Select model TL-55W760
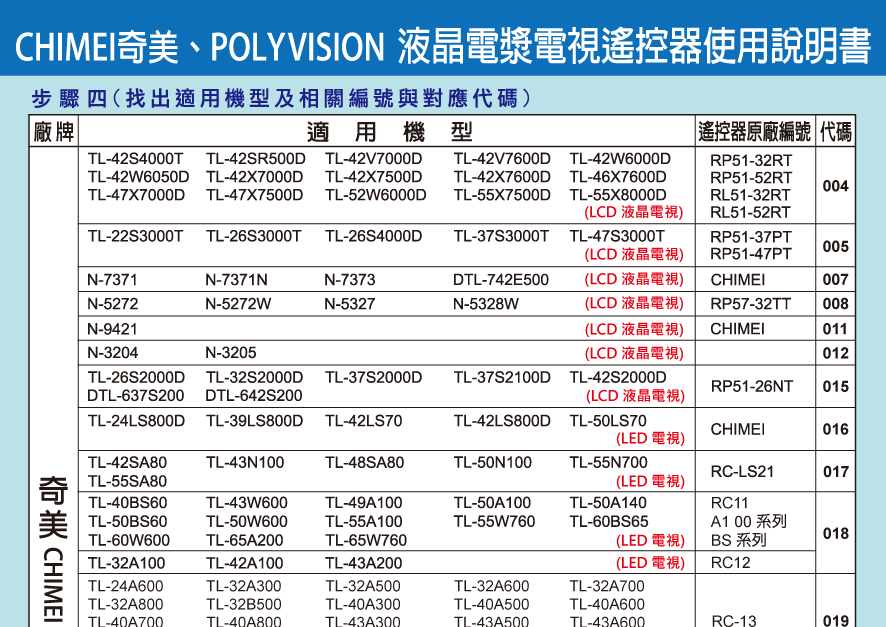Screen dimensions: 886x627 tap(494, 521)
